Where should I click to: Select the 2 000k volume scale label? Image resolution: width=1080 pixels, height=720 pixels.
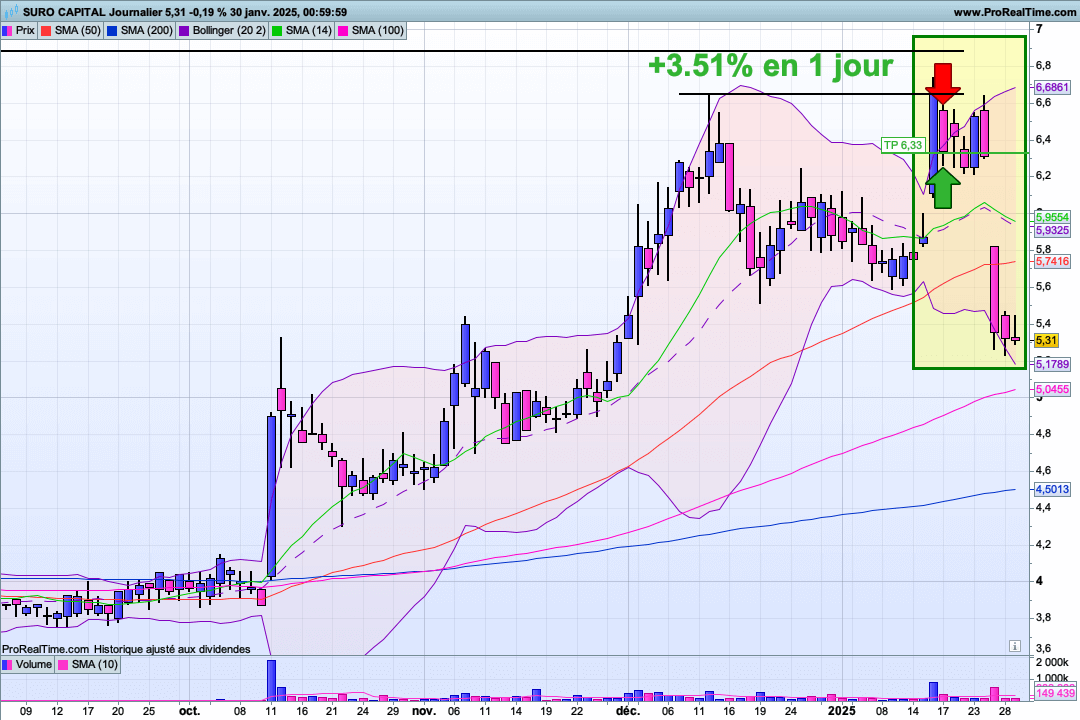click(1052, 661)
